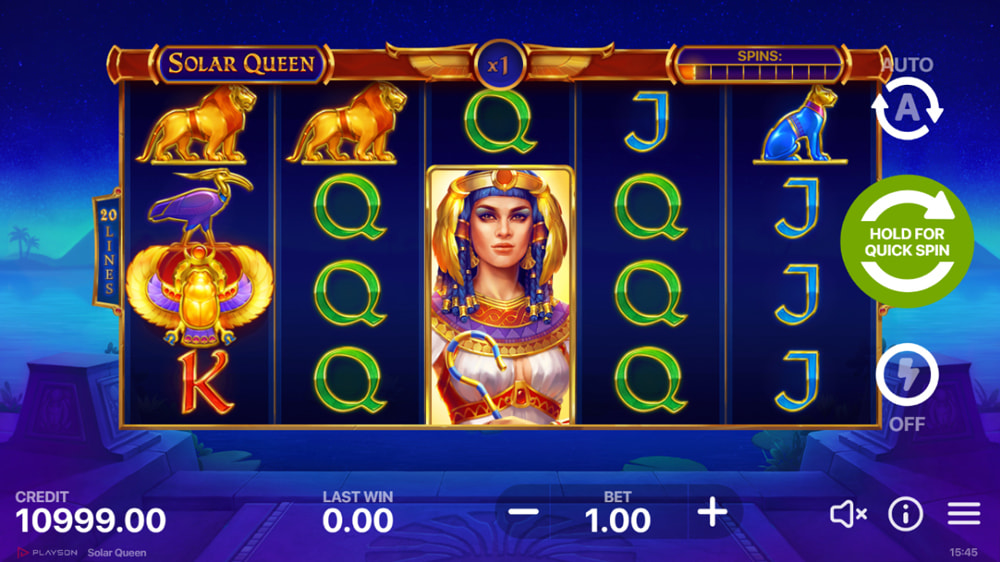Click the expanded Queen wild symbol
The height and width of the screenshot is (562, 1000).
(x=501, y=295)
